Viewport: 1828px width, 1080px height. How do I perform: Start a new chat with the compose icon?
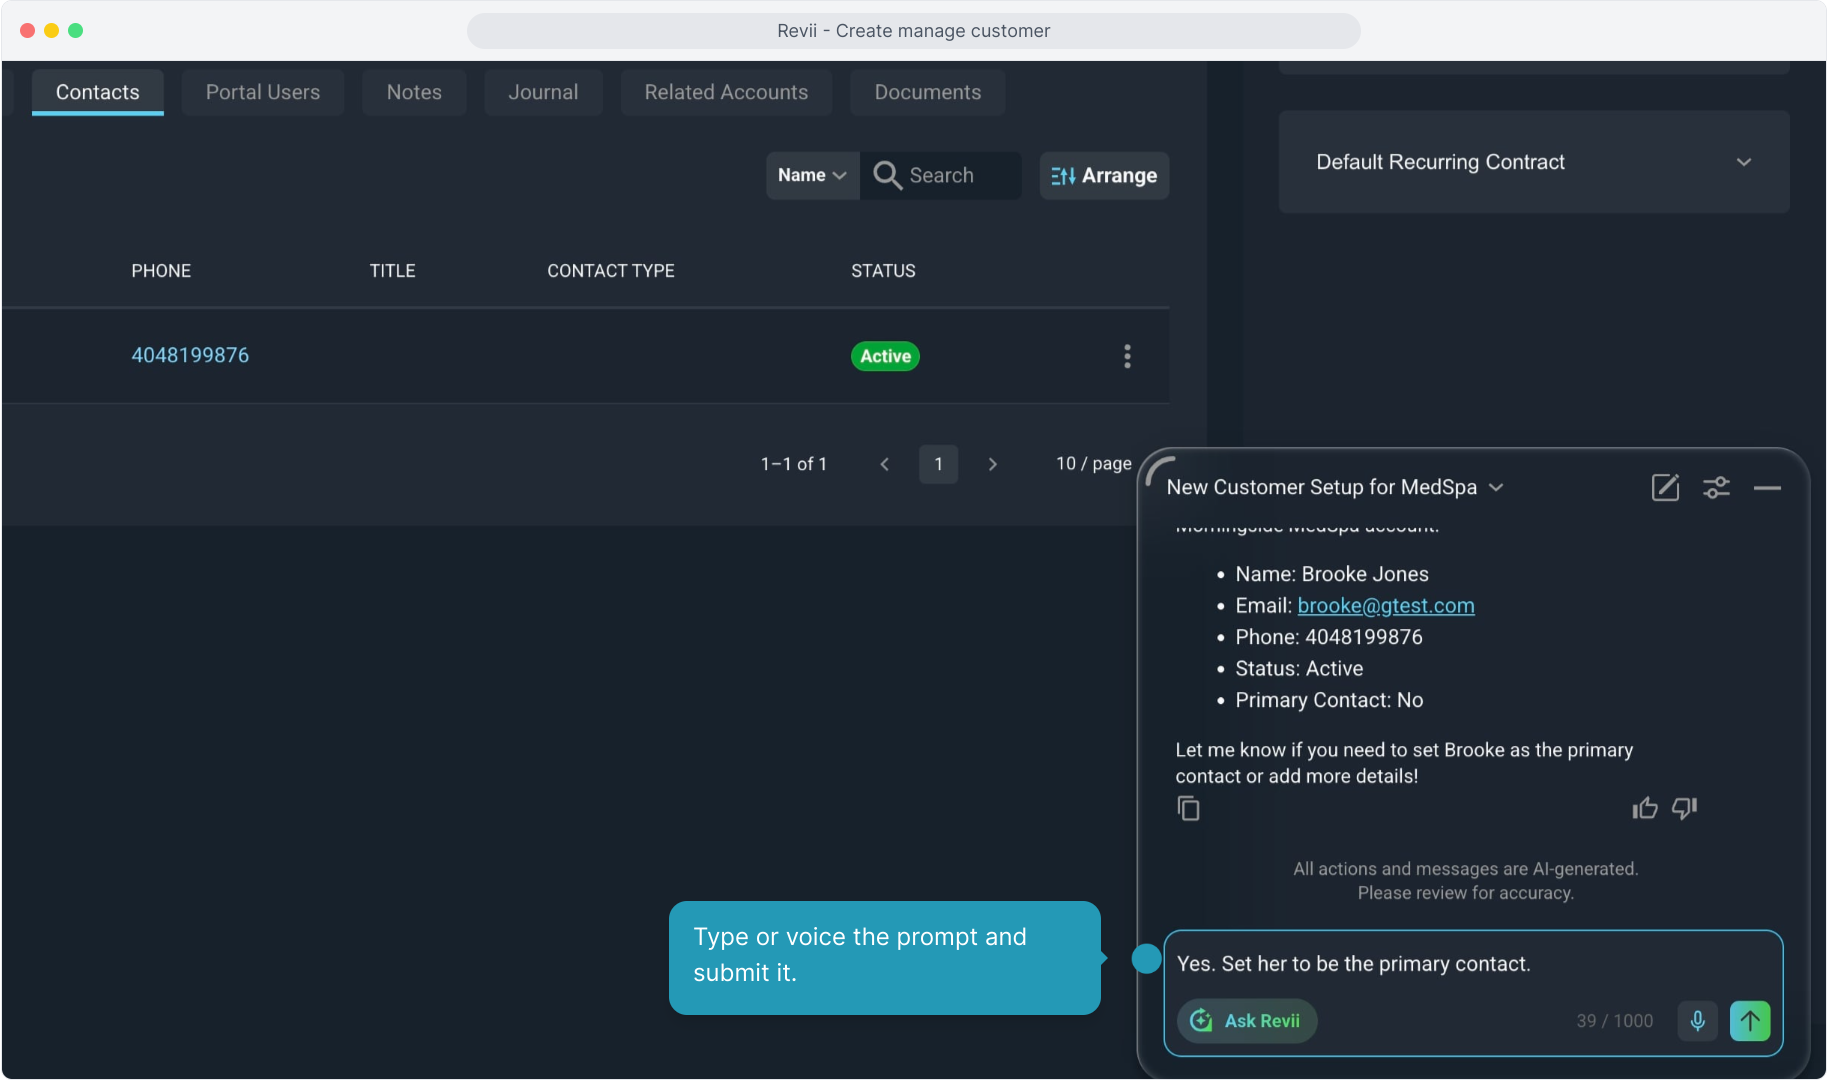click(1665, 487)
